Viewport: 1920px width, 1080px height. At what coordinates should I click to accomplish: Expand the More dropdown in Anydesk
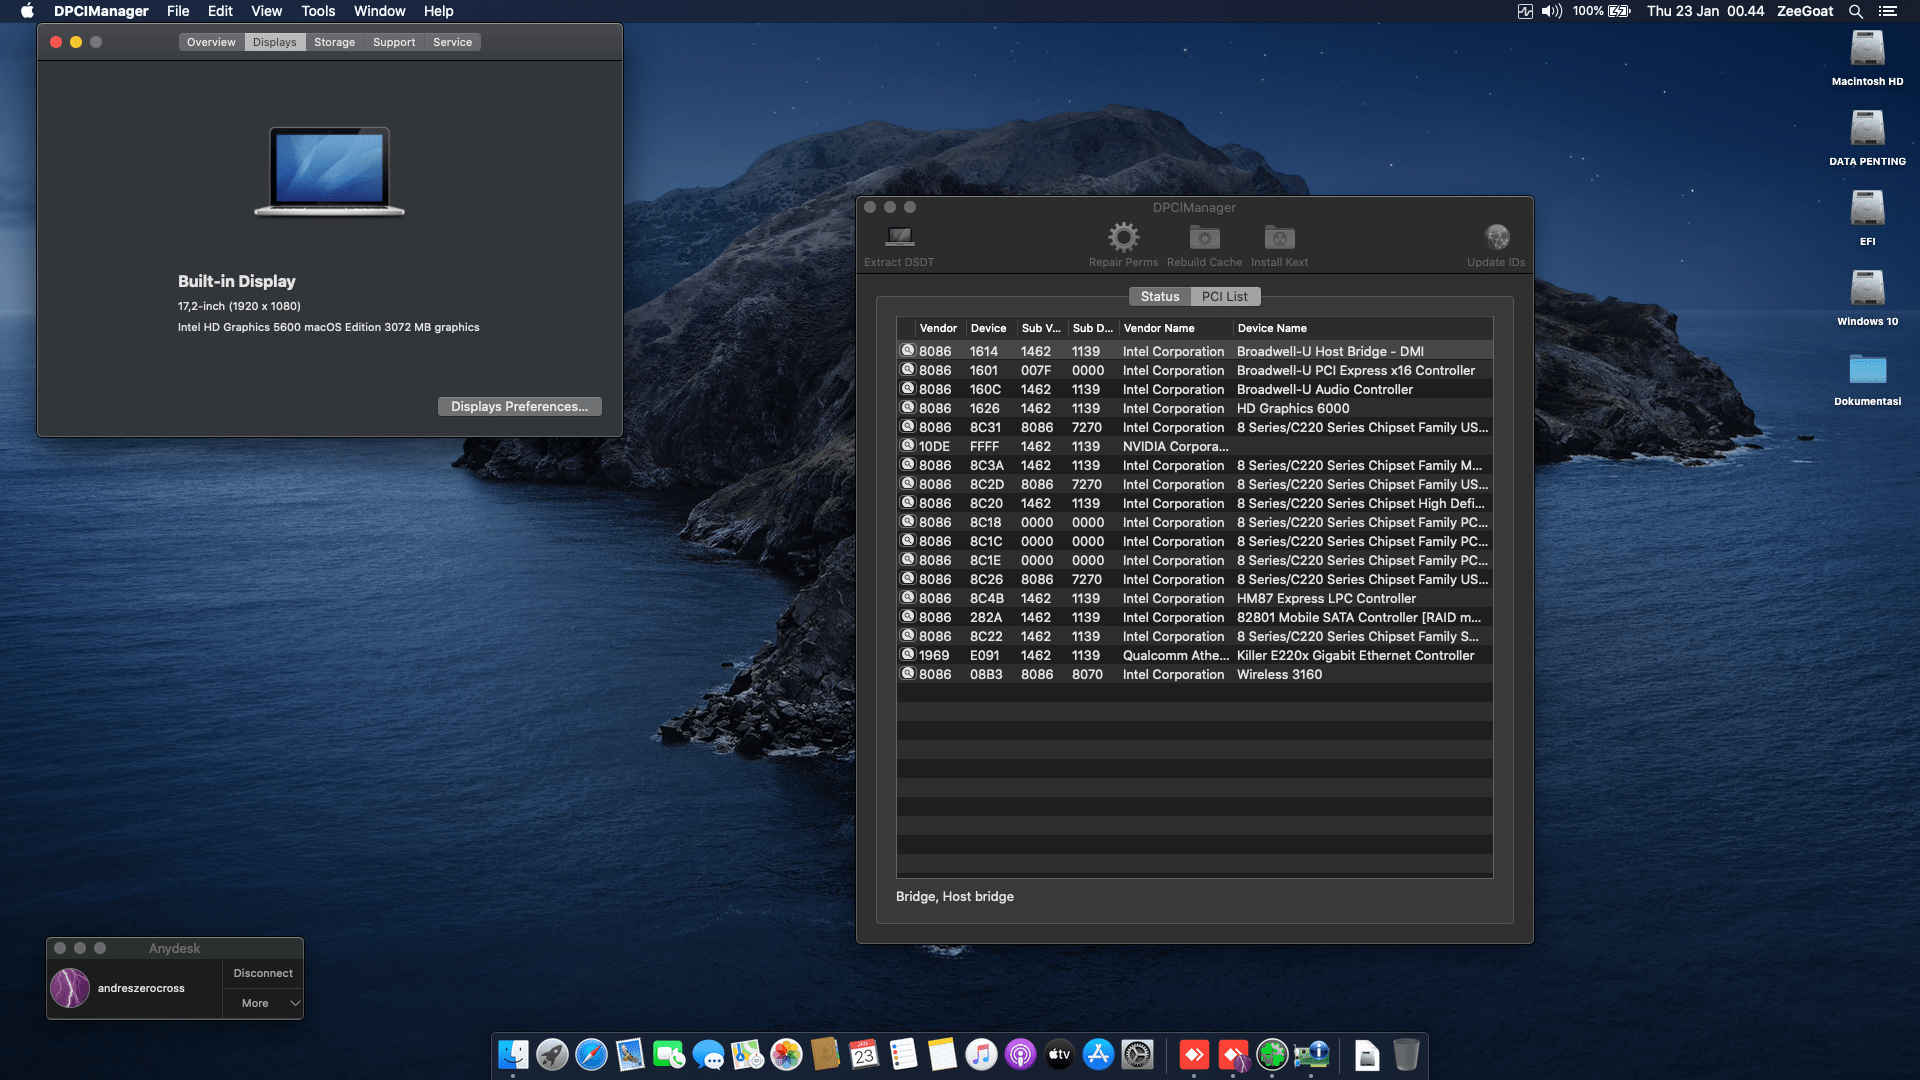(x=262, y=1003)
